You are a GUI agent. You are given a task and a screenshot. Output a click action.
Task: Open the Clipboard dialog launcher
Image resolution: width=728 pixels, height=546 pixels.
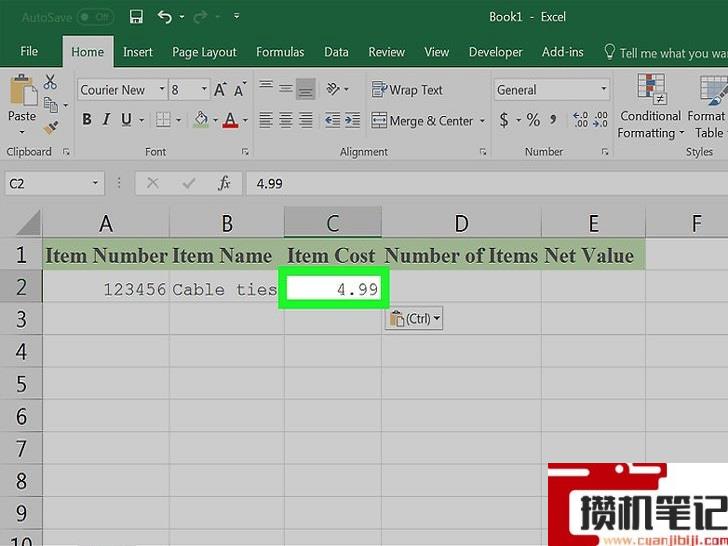(66, 152)
